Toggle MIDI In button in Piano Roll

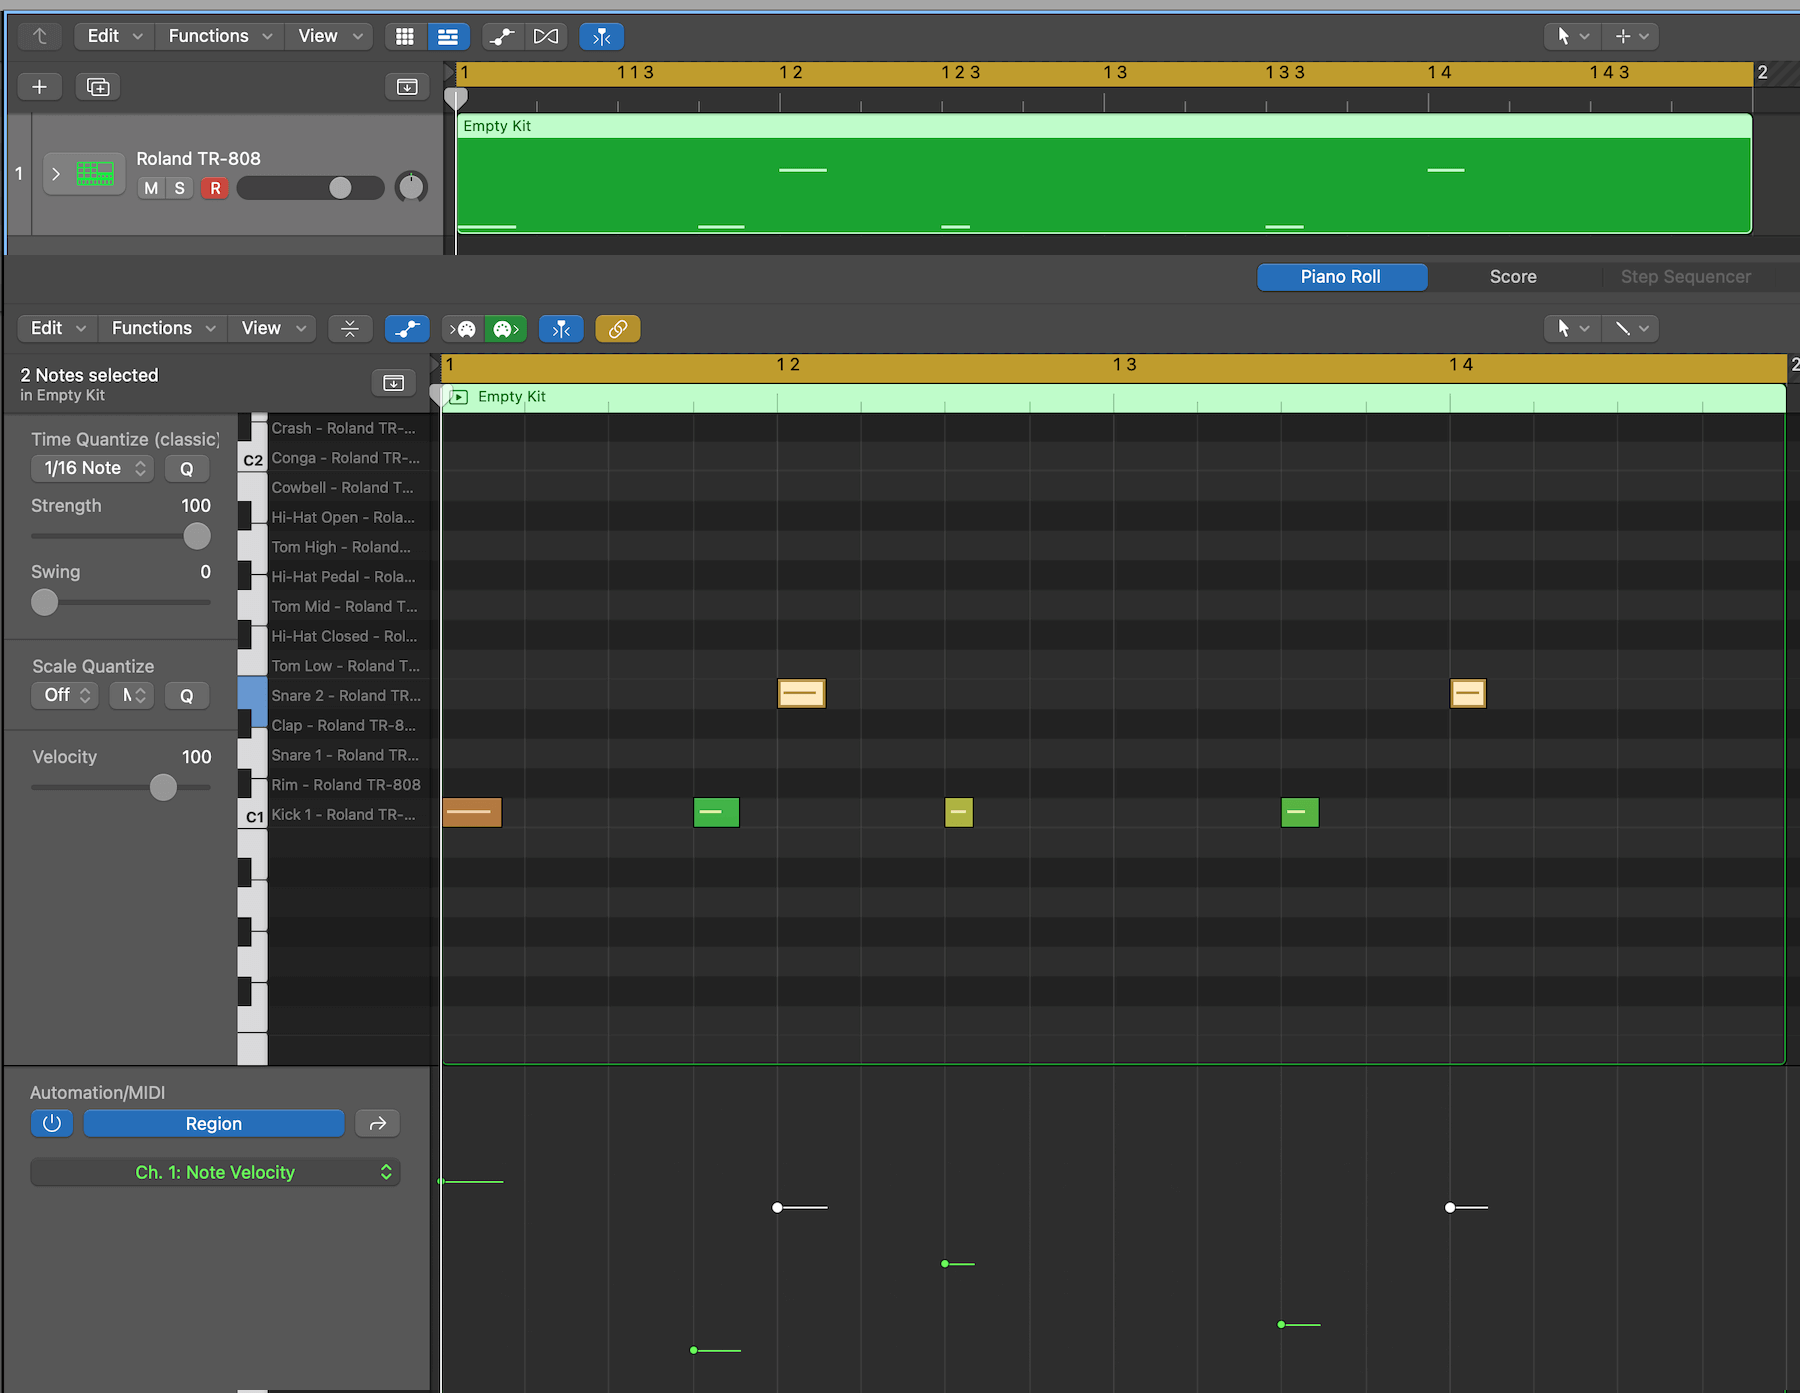[x=463, y=328]
